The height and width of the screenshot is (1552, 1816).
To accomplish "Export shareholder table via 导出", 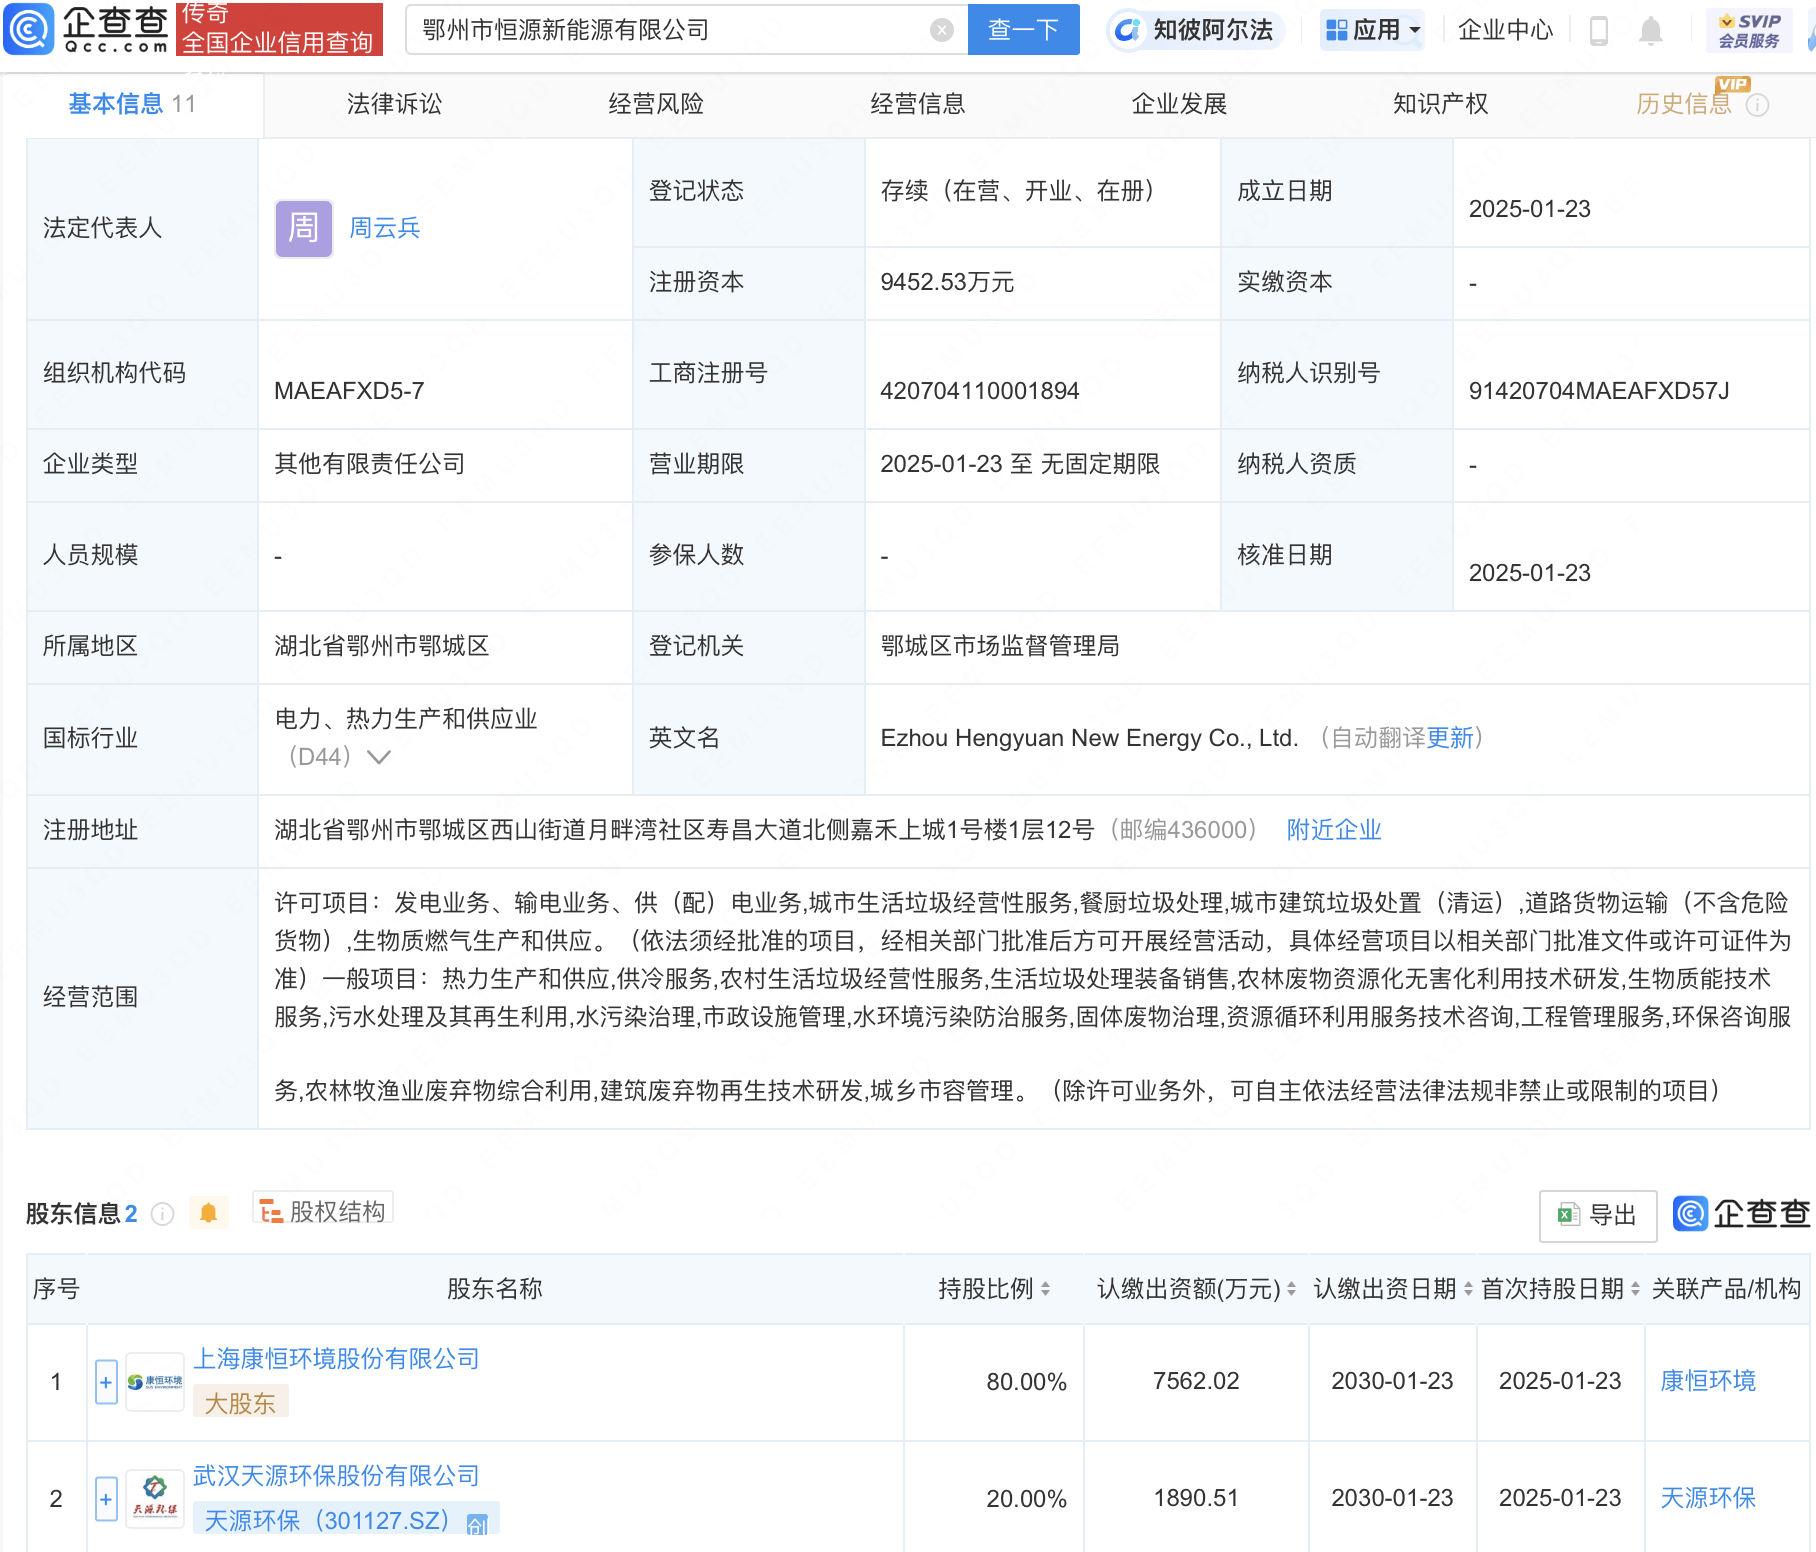I will tap(1598, 1215).
